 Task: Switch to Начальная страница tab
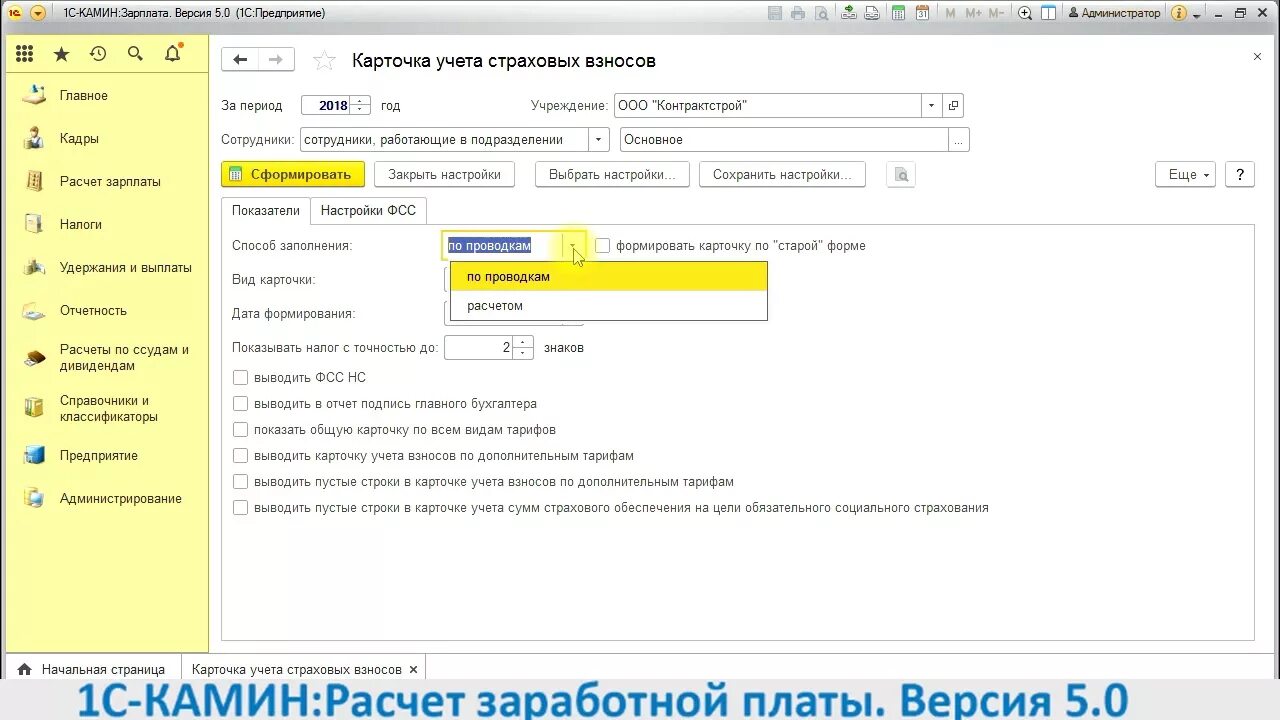point(92,669)
